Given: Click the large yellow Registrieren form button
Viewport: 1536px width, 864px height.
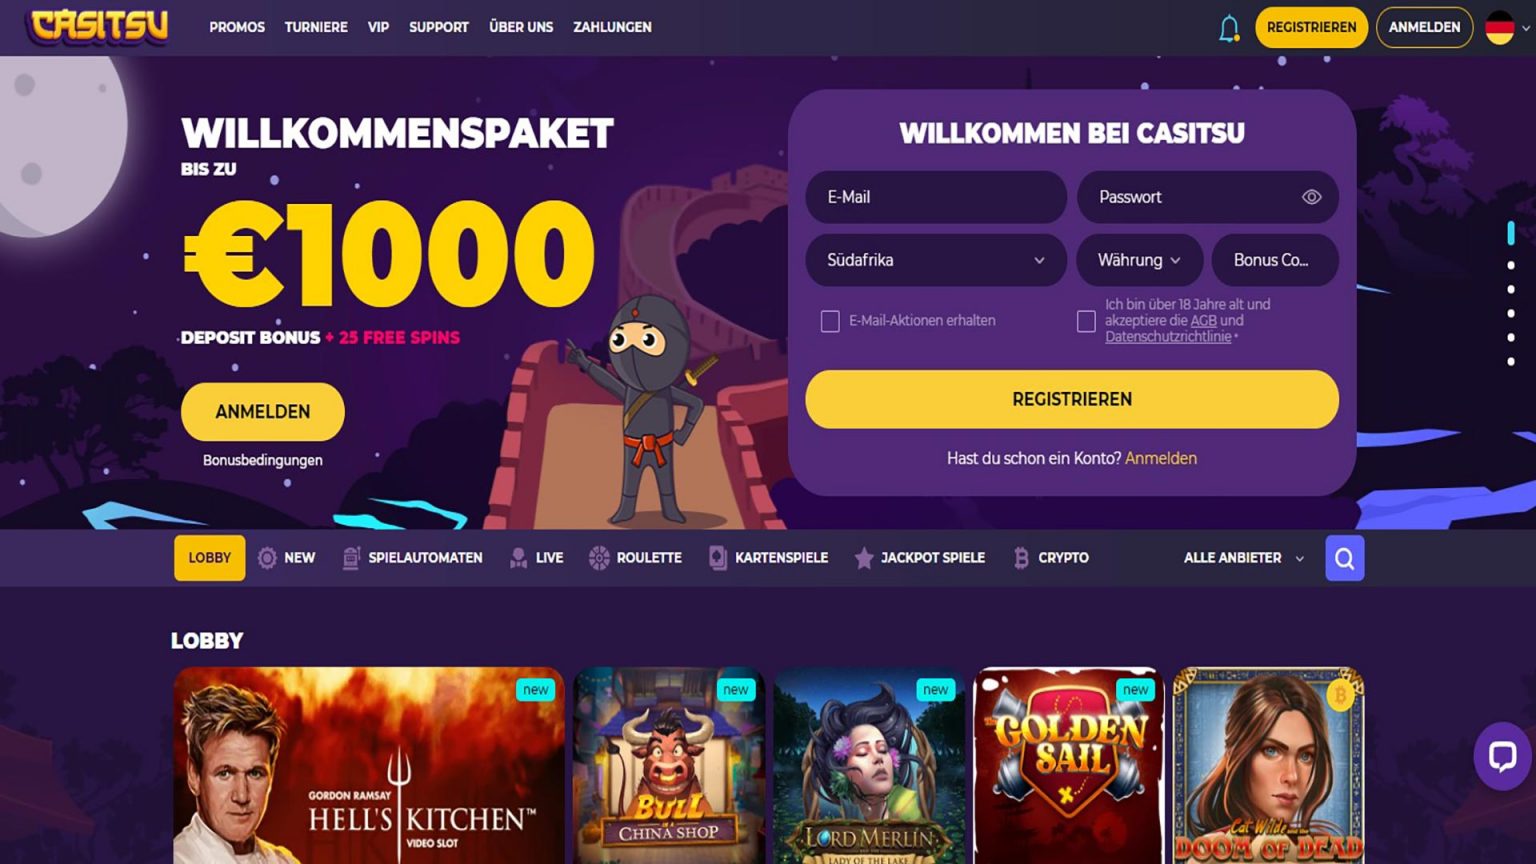Looking at the screenshot, I should pyautogui.click(x=1072, y=399).
